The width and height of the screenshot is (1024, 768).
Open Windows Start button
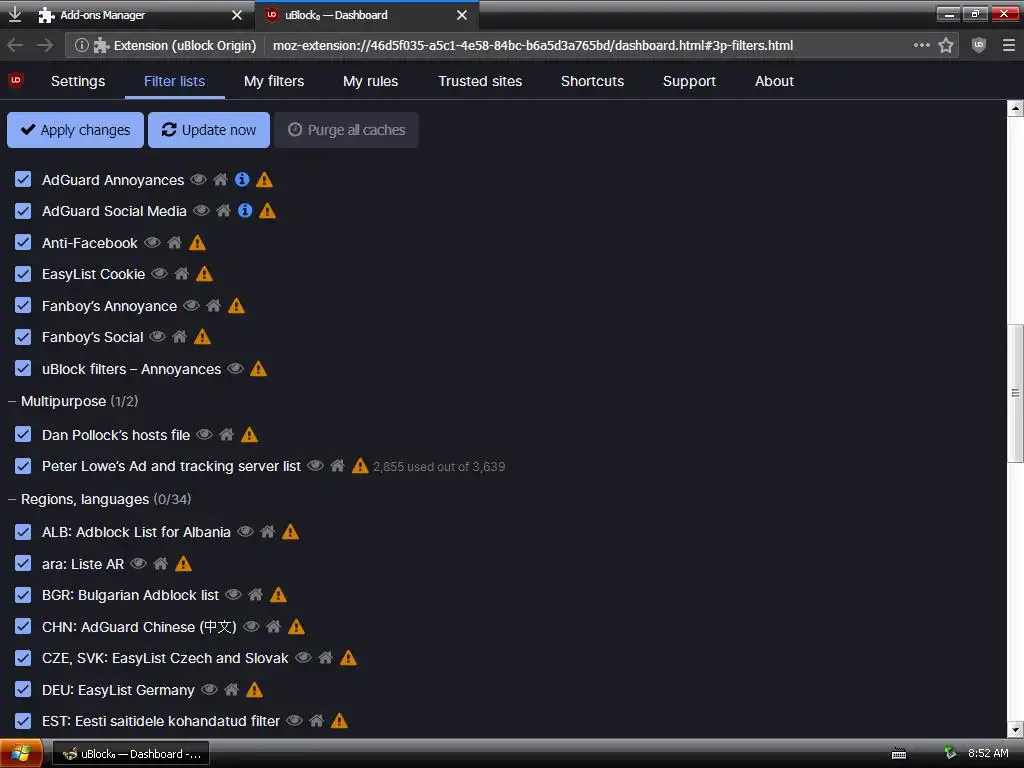pyautogui.click(x=21, y=754)
